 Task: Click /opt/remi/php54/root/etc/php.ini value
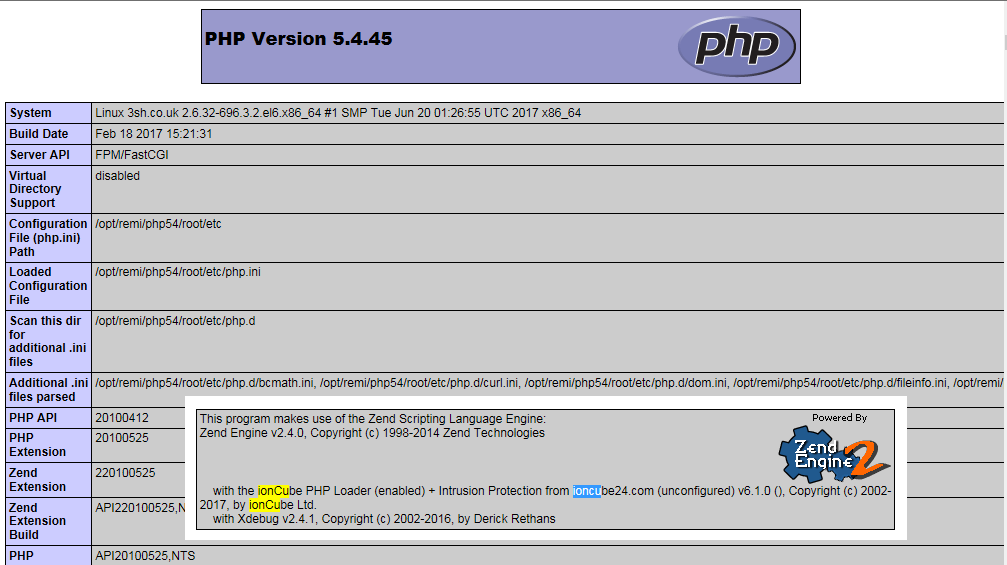178,272
